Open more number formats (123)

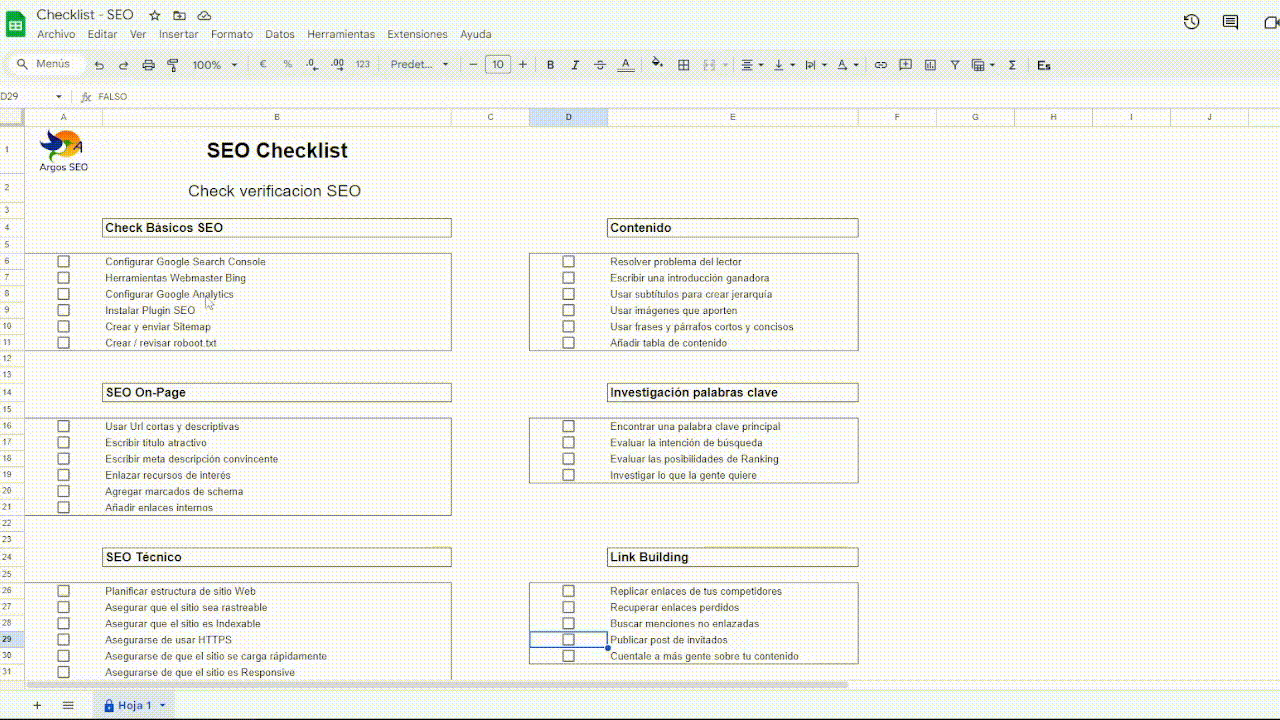tap(362, 64)
